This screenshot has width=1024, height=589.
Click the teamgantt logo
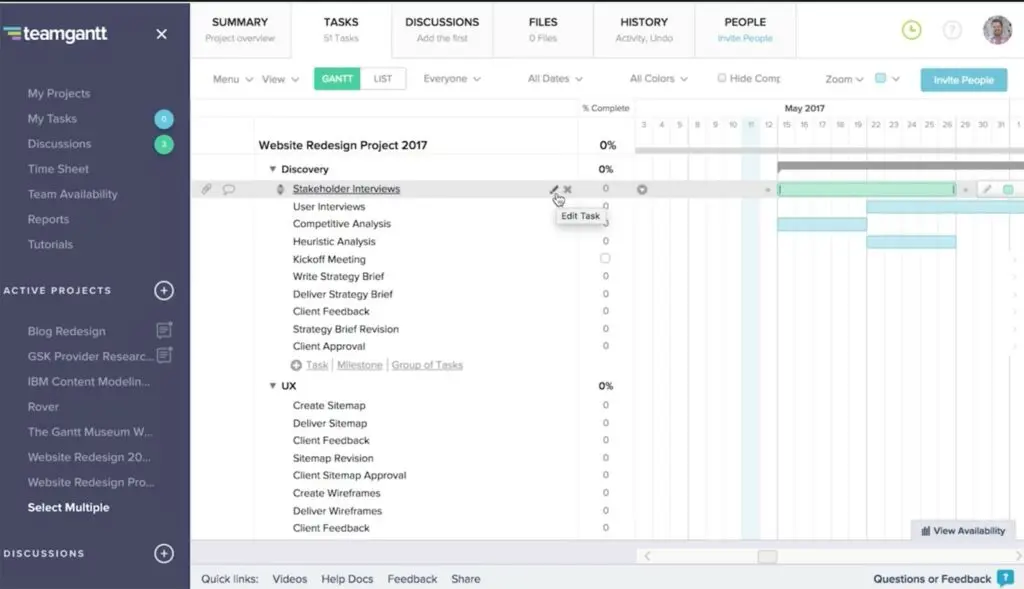click(x=55, y=34)
